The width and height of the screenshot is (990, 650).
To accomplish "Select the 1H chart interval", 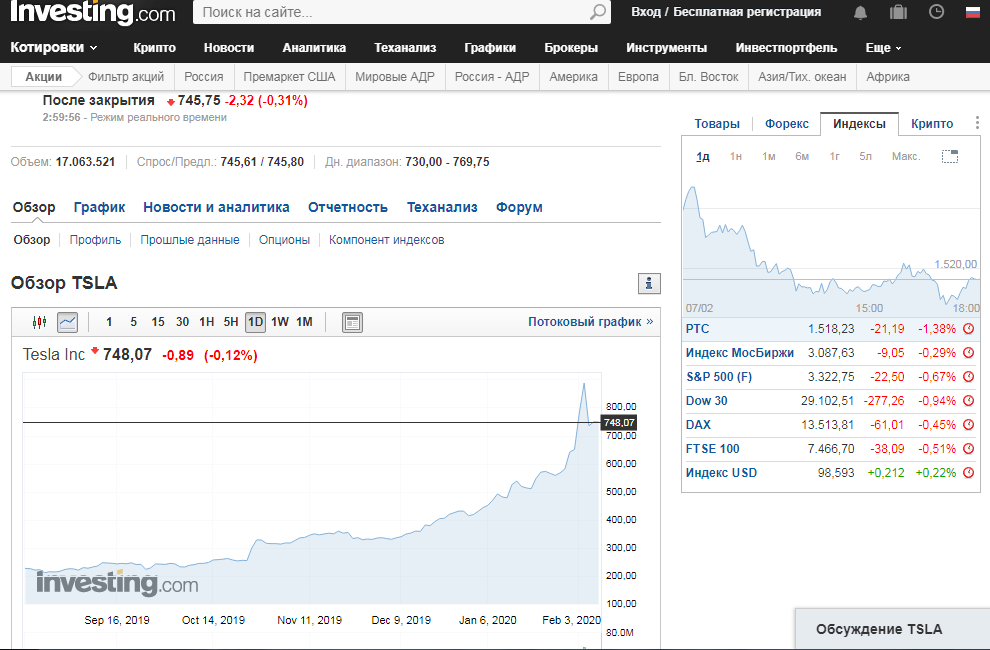I will pos(206,322).
